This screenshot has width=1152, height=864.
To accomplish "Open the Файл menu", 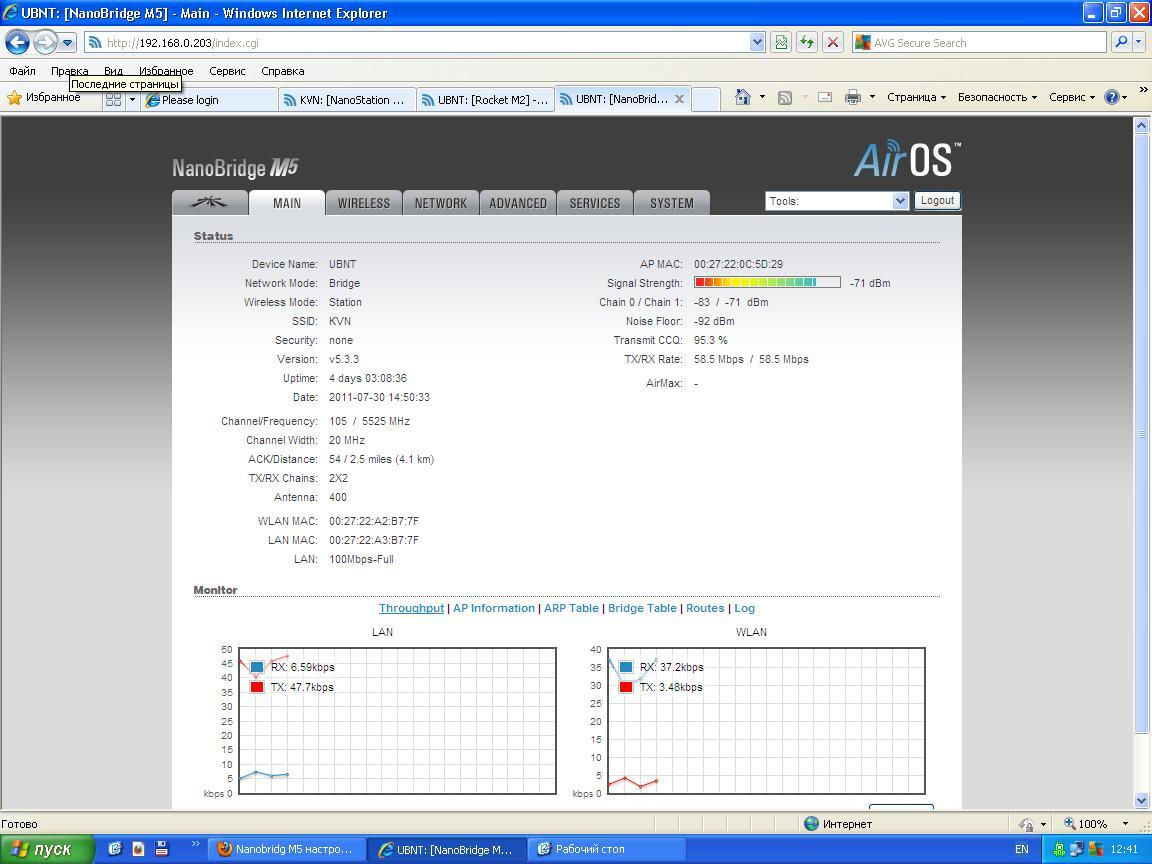I will pos(22,71).
